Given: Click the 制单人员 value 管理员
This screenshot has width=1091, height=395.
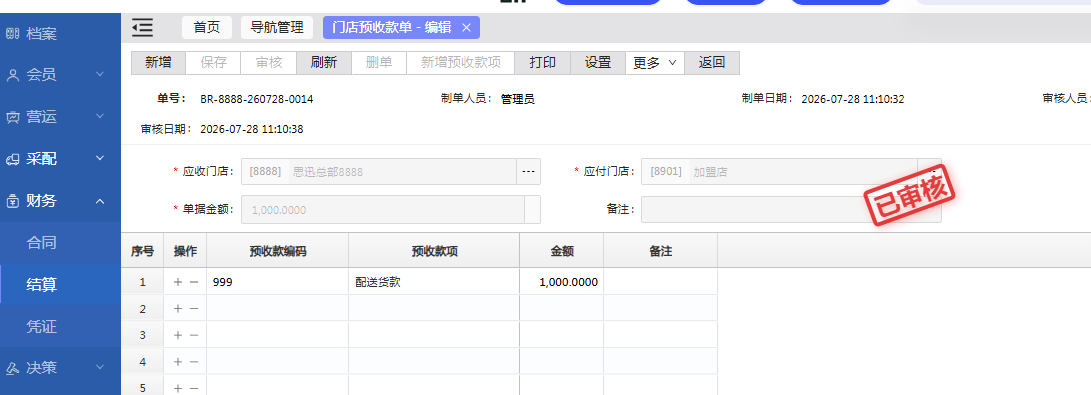Looking at the screenshot, I should coord(518,99).
